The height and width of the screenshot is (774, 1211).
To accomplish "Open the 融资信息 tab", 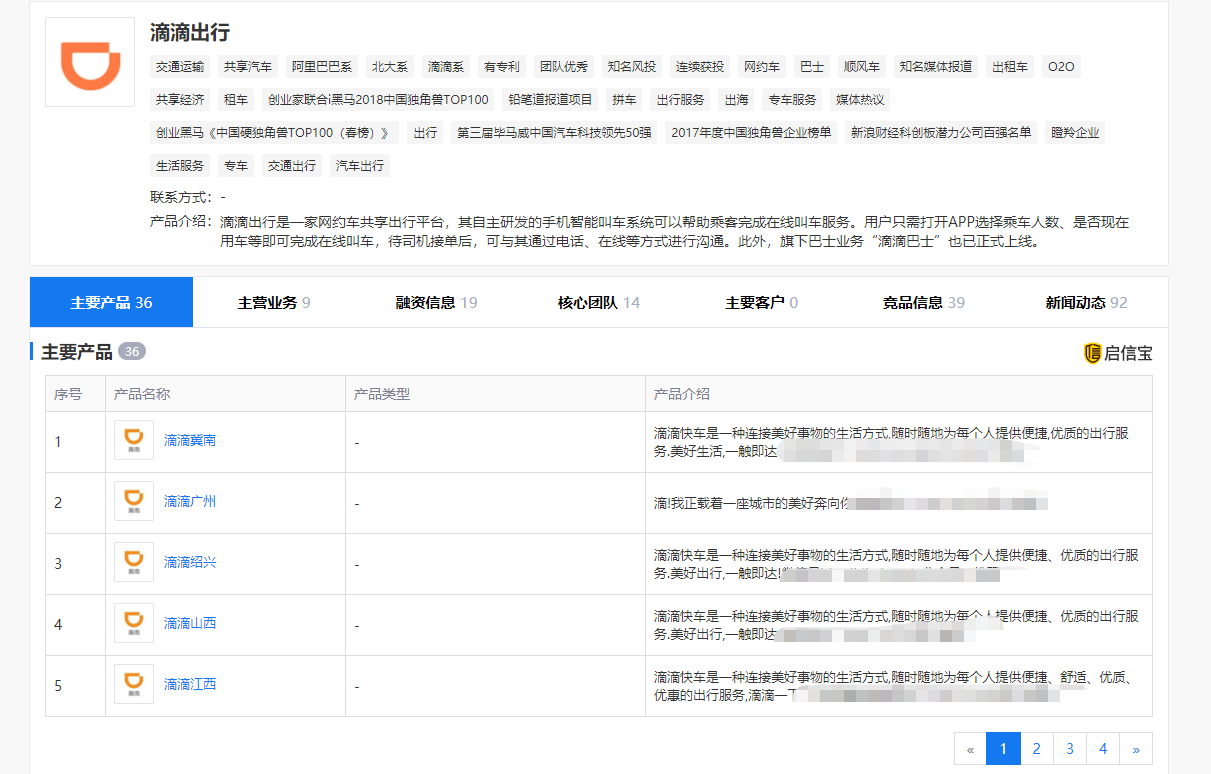I will click(436, 302).
